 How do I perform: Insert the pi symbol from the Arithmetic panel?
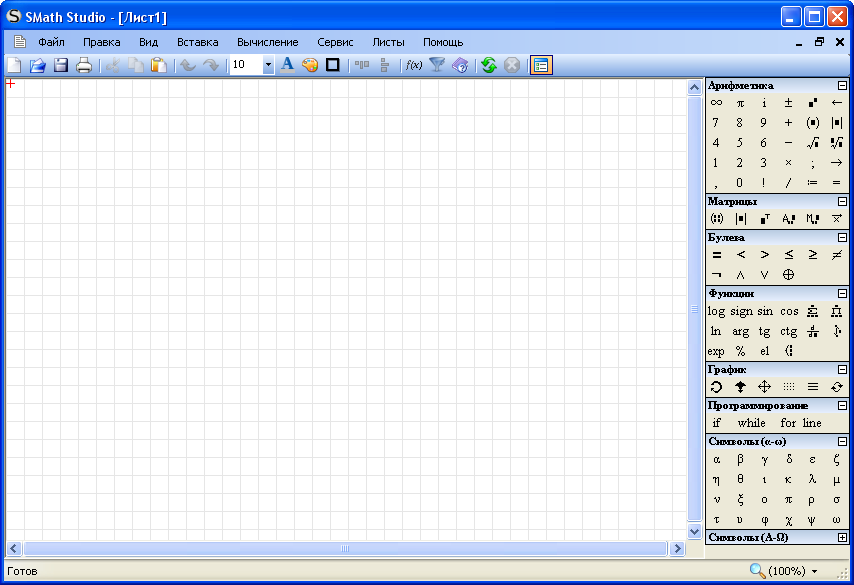pyautogui.click(x=740, y=102)
